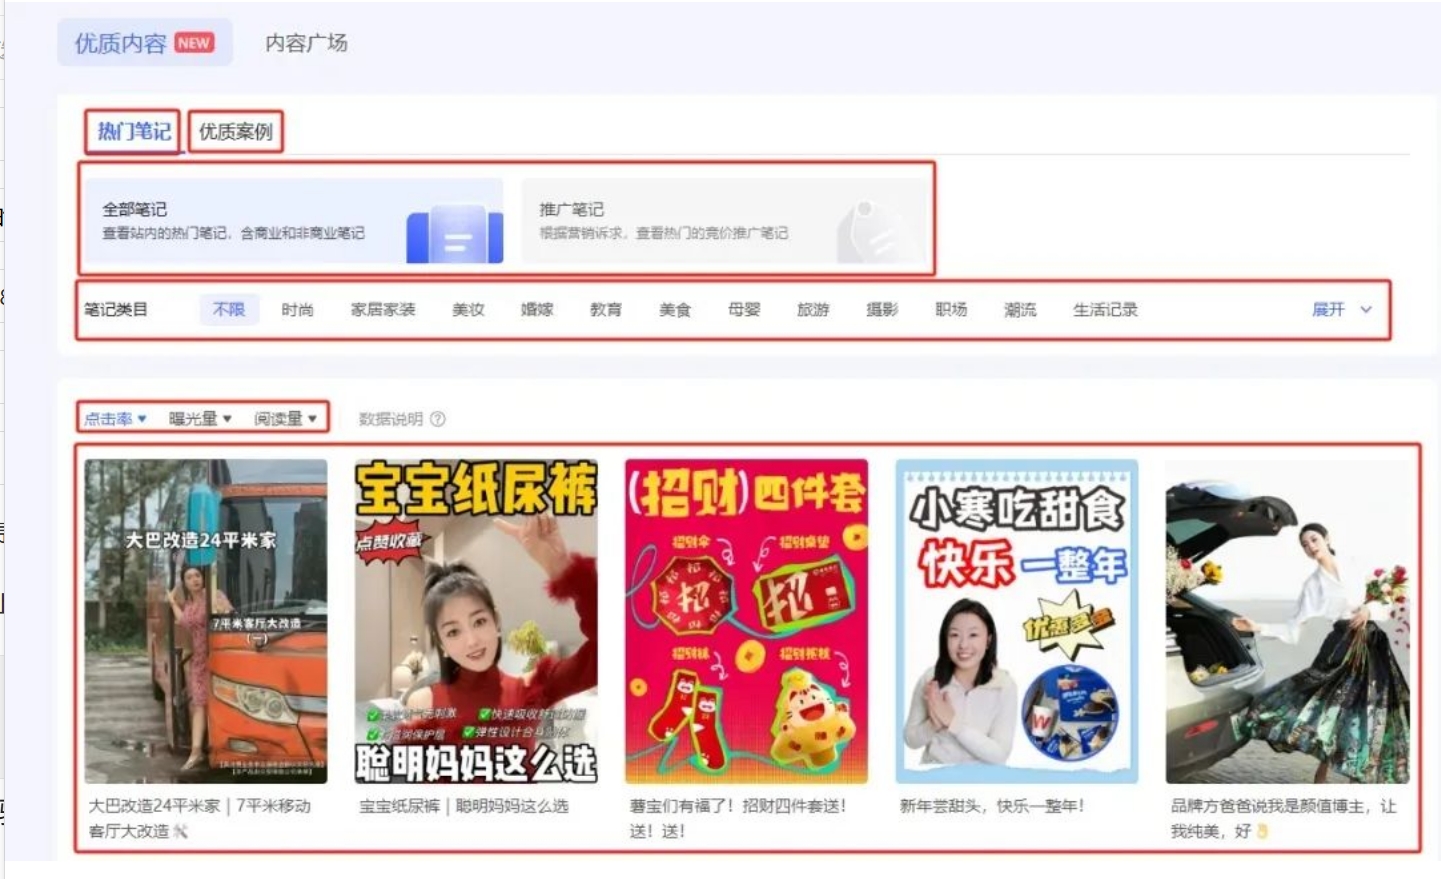Switch to the 优质内容 tab

(x=145, y=43)
